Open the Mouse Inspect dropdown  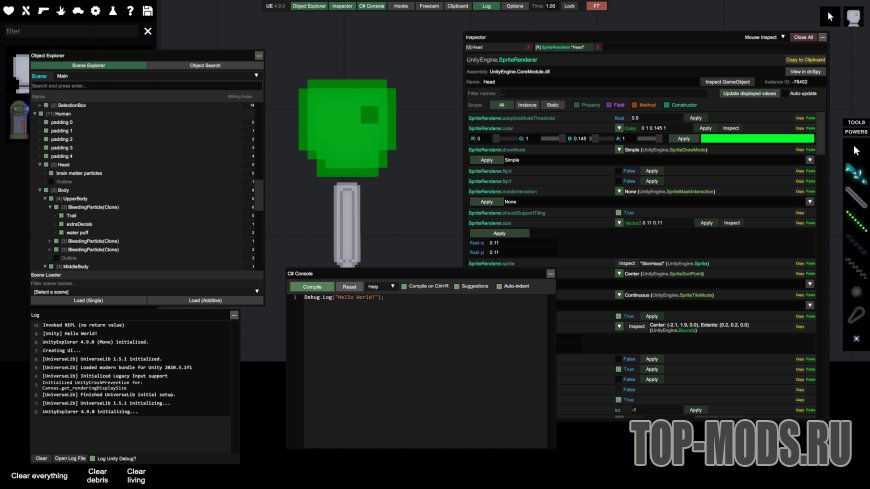[x=766, y=37]
